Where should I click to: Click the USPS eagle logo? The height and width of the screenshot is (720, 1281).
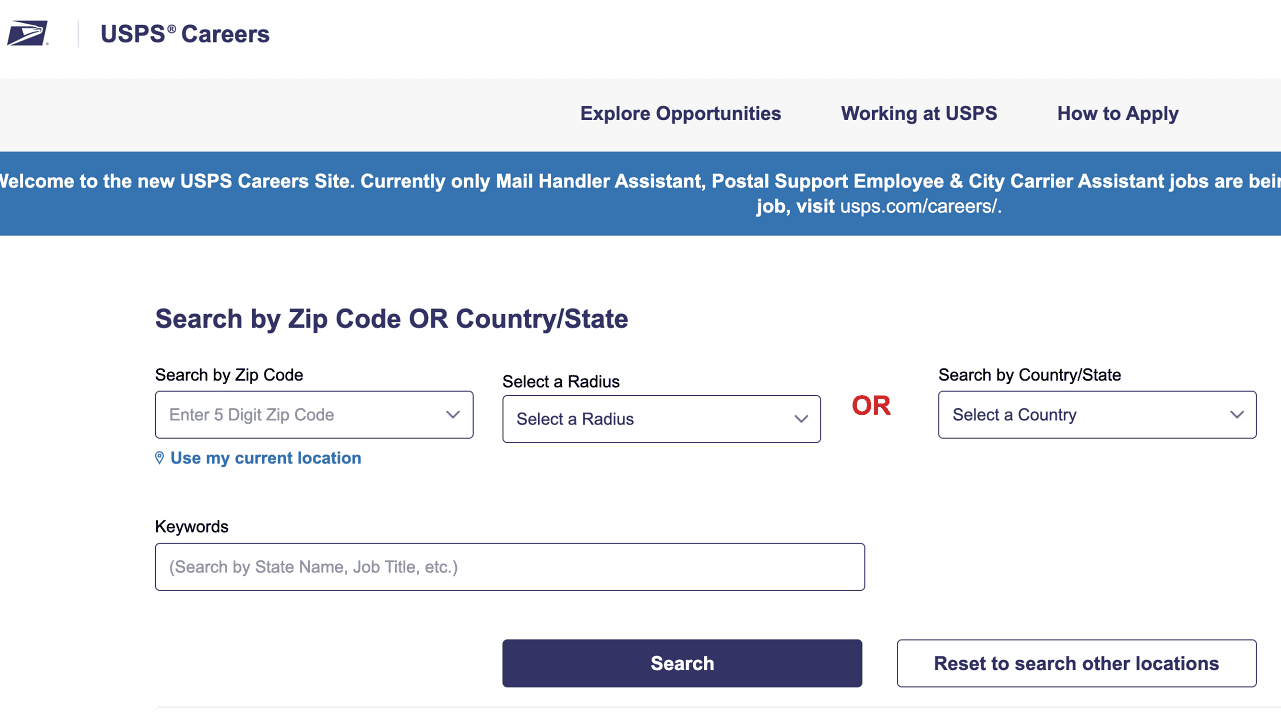[x=27, y=34]
